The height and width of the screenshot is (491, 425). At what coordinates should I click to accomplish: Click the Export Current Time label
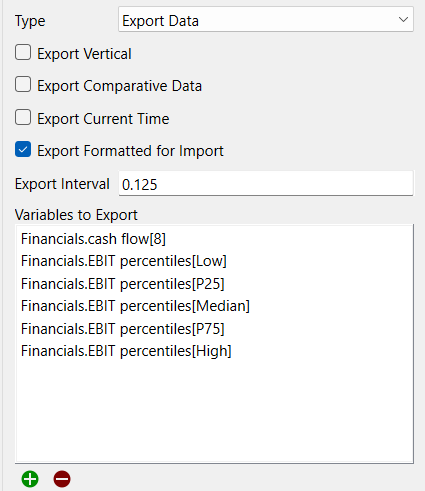[x=103, y=119]
